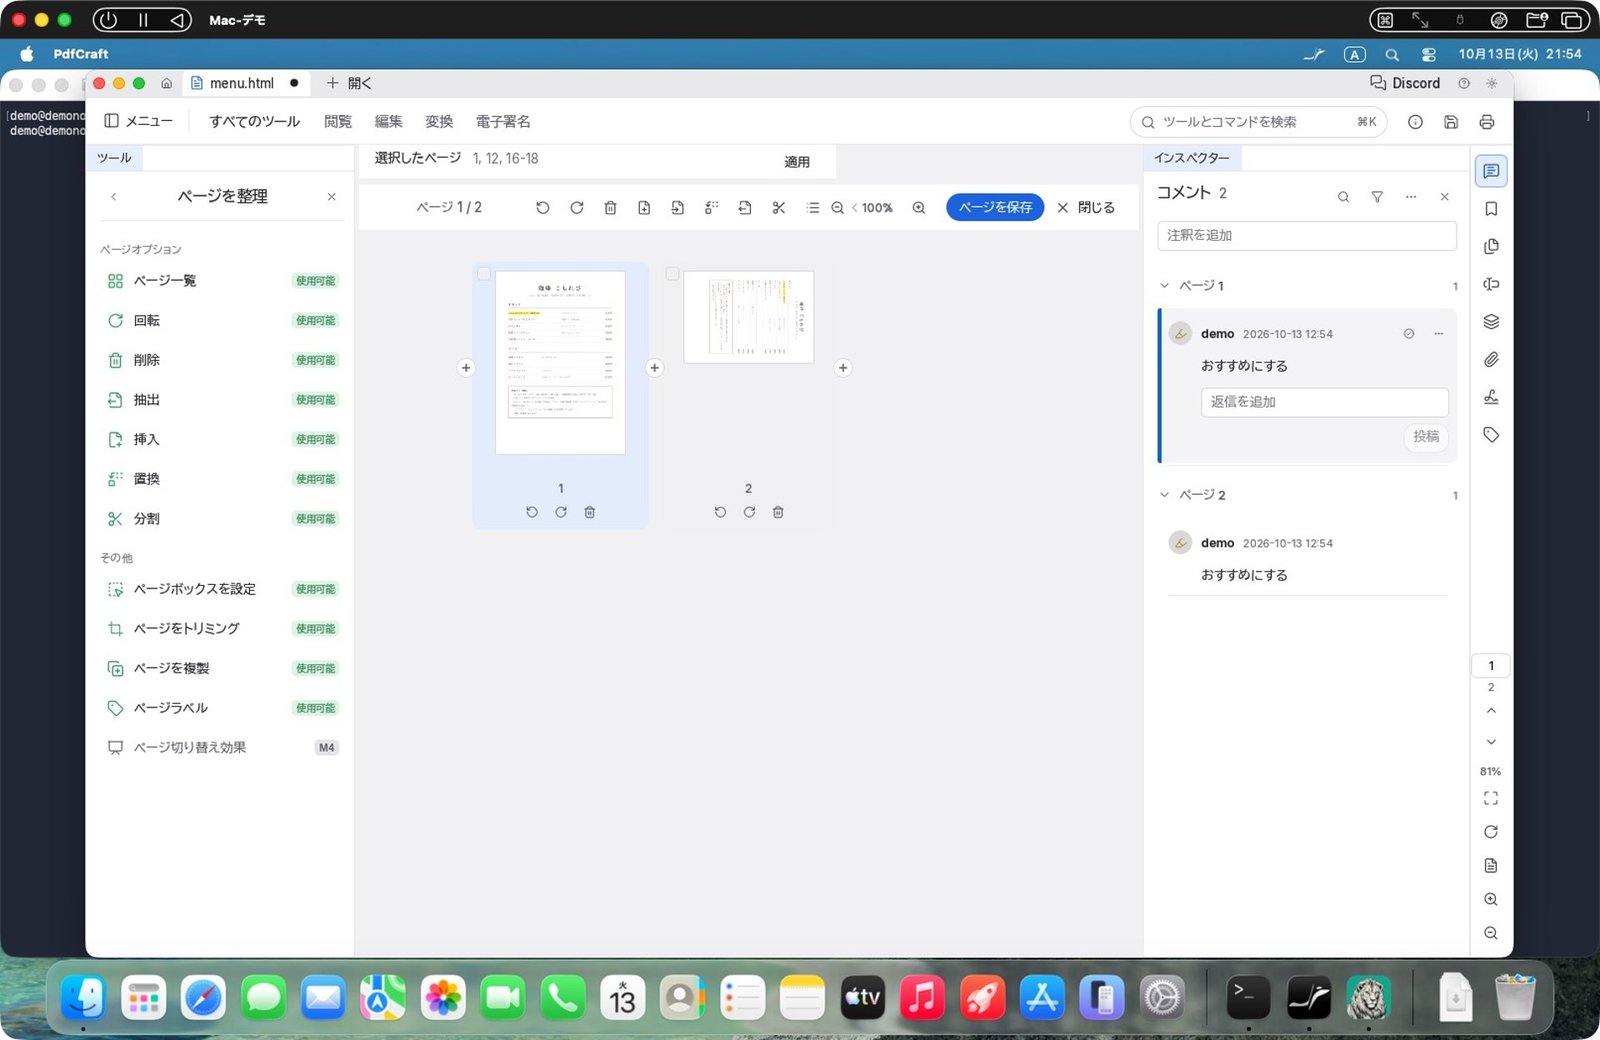This screenshot has height=1040, width=1600.
Task: Click the 適用 button for selected pages
Action: tap(797, 162)
